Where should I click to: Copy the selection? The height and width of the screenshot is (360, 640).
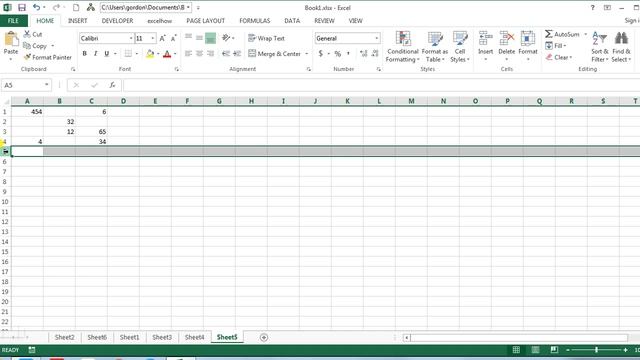(35, 46)
